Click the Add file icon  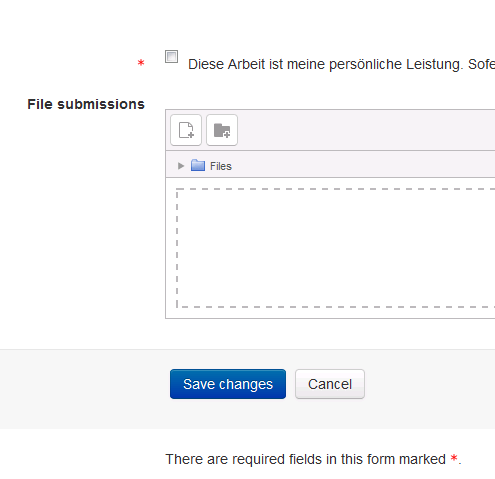[186, 130]
